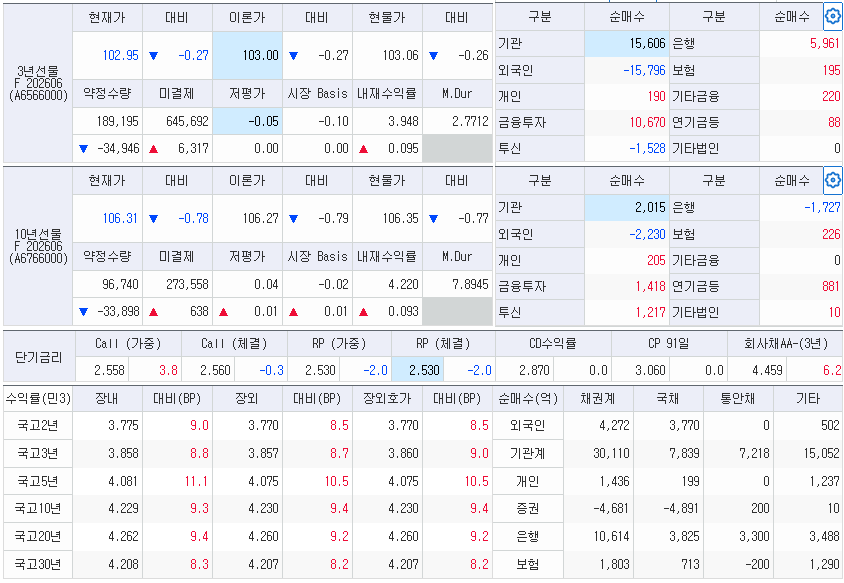844x583 pixels.
Task: Click 외국인 국채 value 3,770
Action: coord(685,426)
